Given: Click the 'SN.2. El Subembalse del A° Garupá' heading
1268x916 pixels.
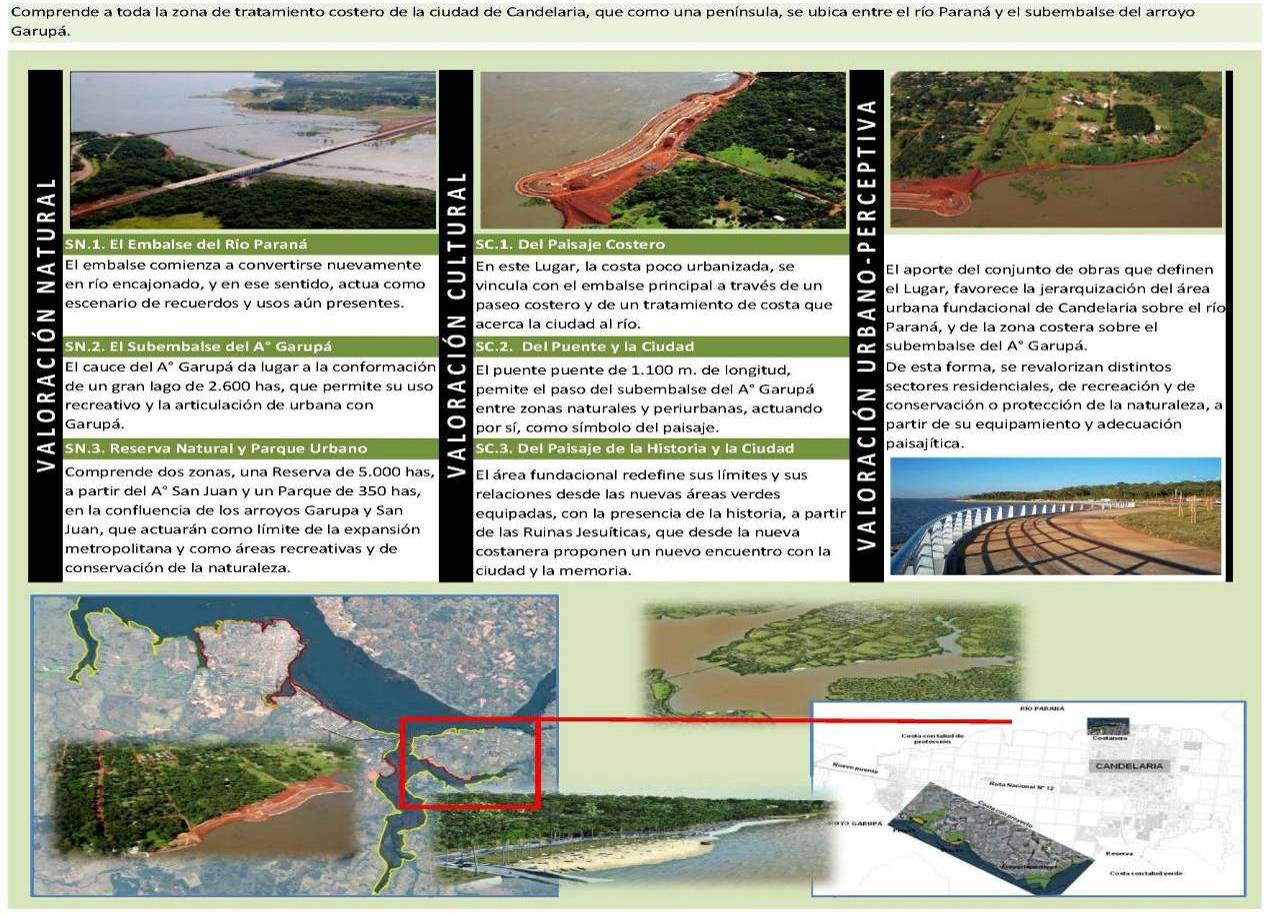Looking at the screenshot, I should [x=197, y=347].
